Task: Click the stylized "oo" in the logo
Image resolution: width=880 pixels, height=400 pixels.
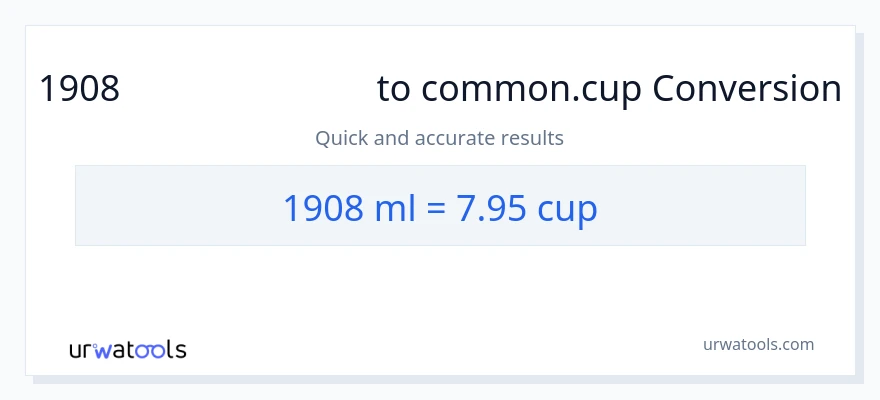Action: 149,350
